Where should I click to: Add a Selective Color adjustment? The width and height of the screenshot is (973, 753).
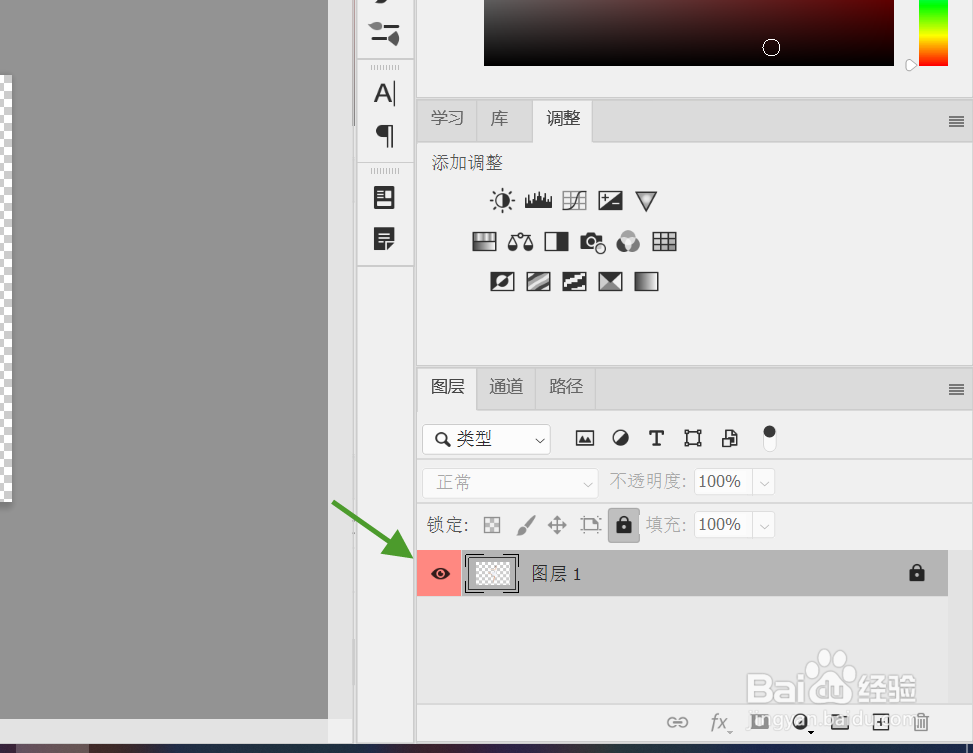coord(610,282)
